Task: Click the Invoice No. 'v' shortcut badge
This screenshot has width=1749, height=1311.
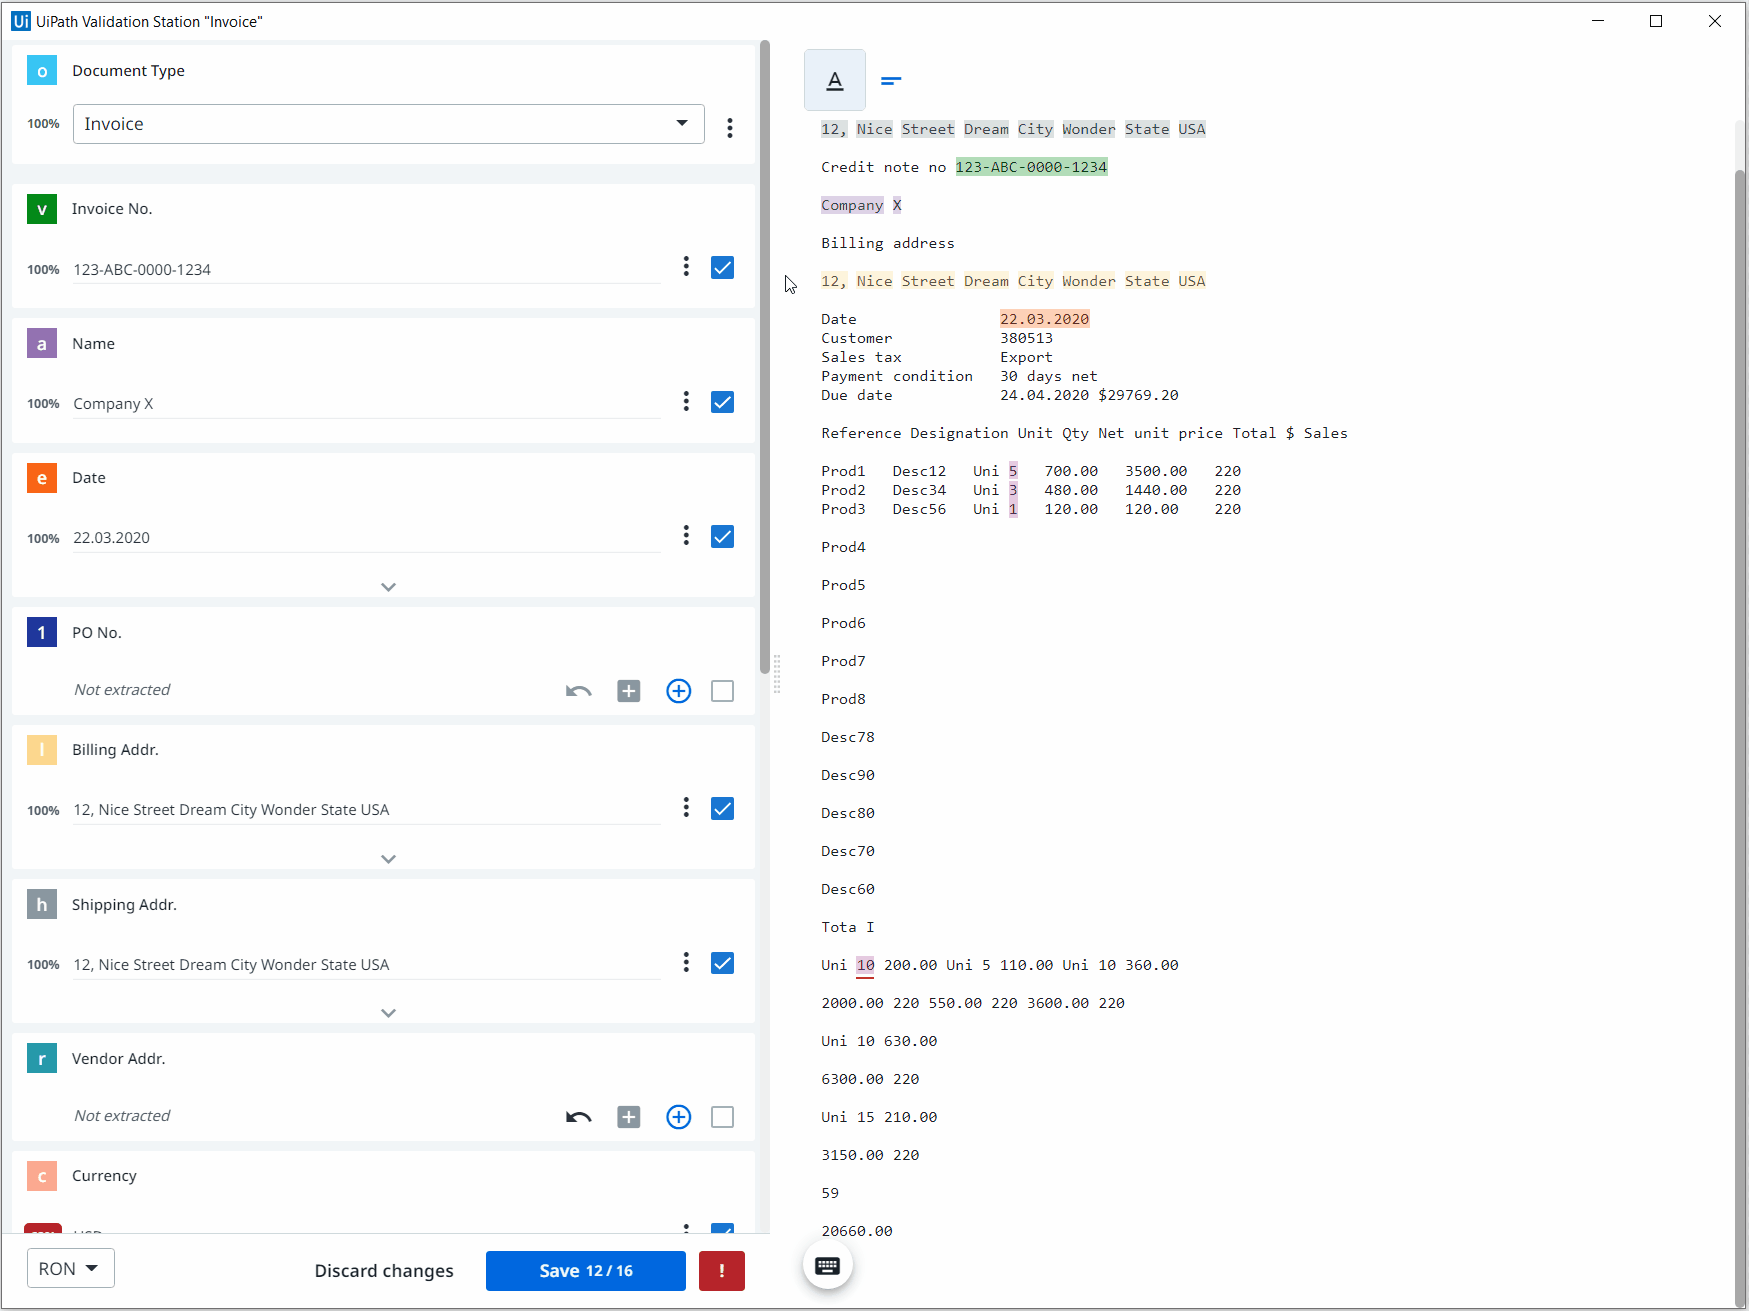Action: (x=42, y=209)
